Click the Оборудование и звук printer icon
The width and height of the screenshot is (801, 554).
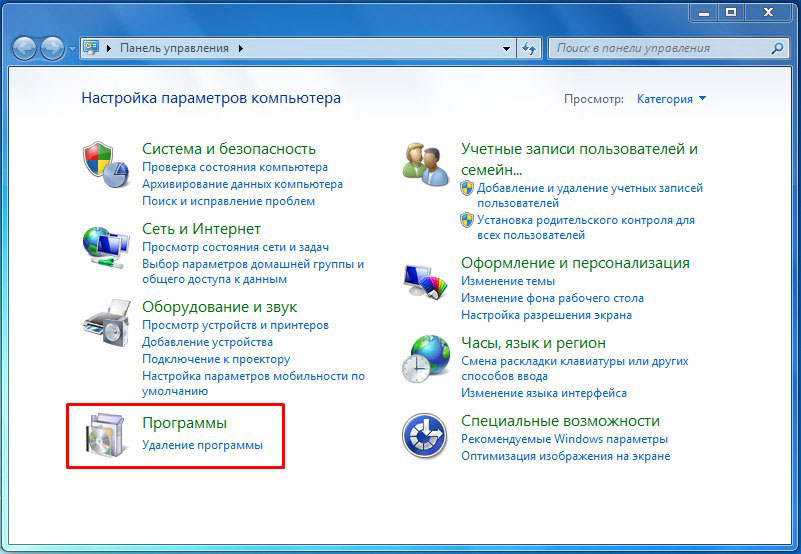tap(107, 324)
